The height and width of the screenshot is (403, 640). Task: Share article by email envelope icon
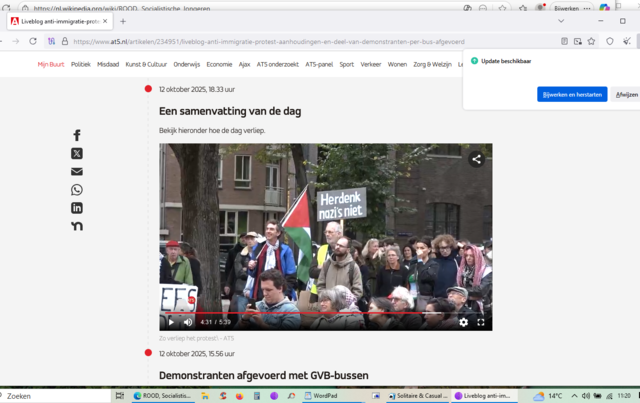pyautogui.click(x=77, y=172)
